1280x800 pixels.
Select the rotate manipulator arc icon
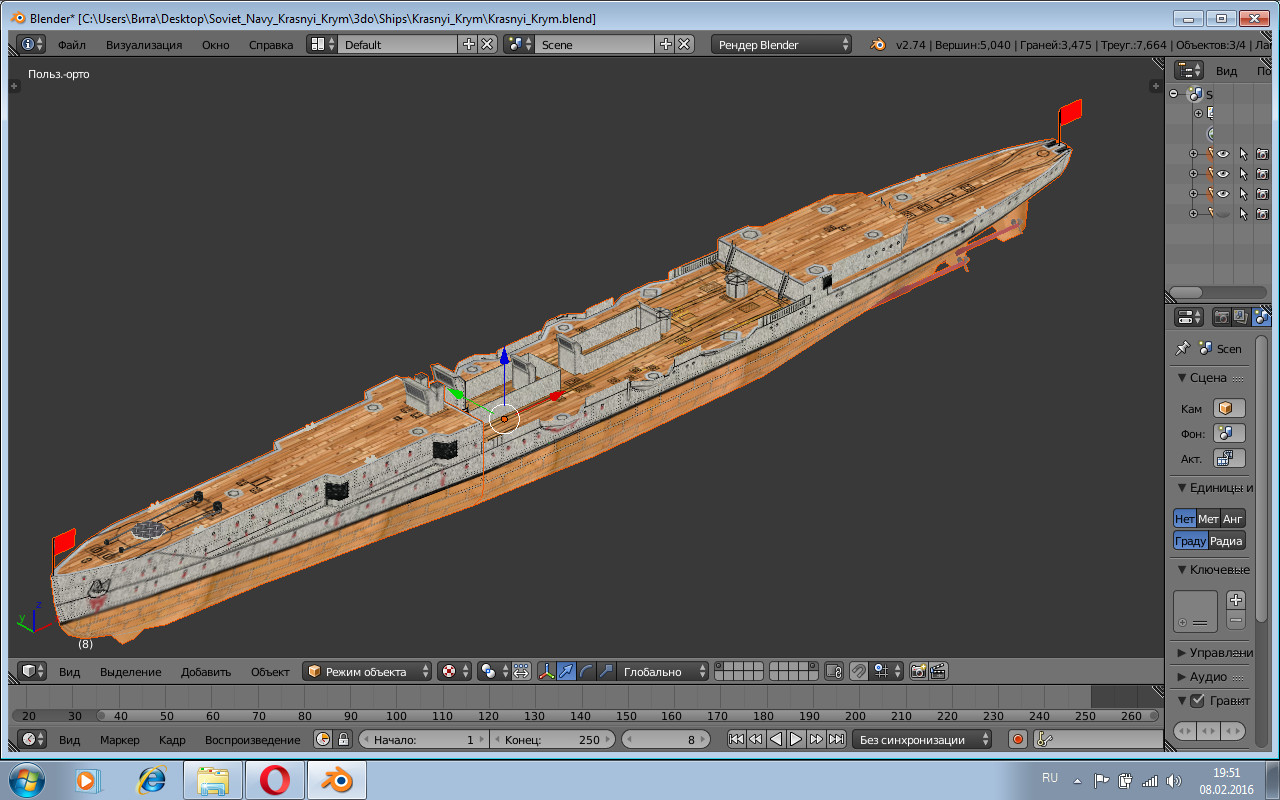click(x=587, y=671)
